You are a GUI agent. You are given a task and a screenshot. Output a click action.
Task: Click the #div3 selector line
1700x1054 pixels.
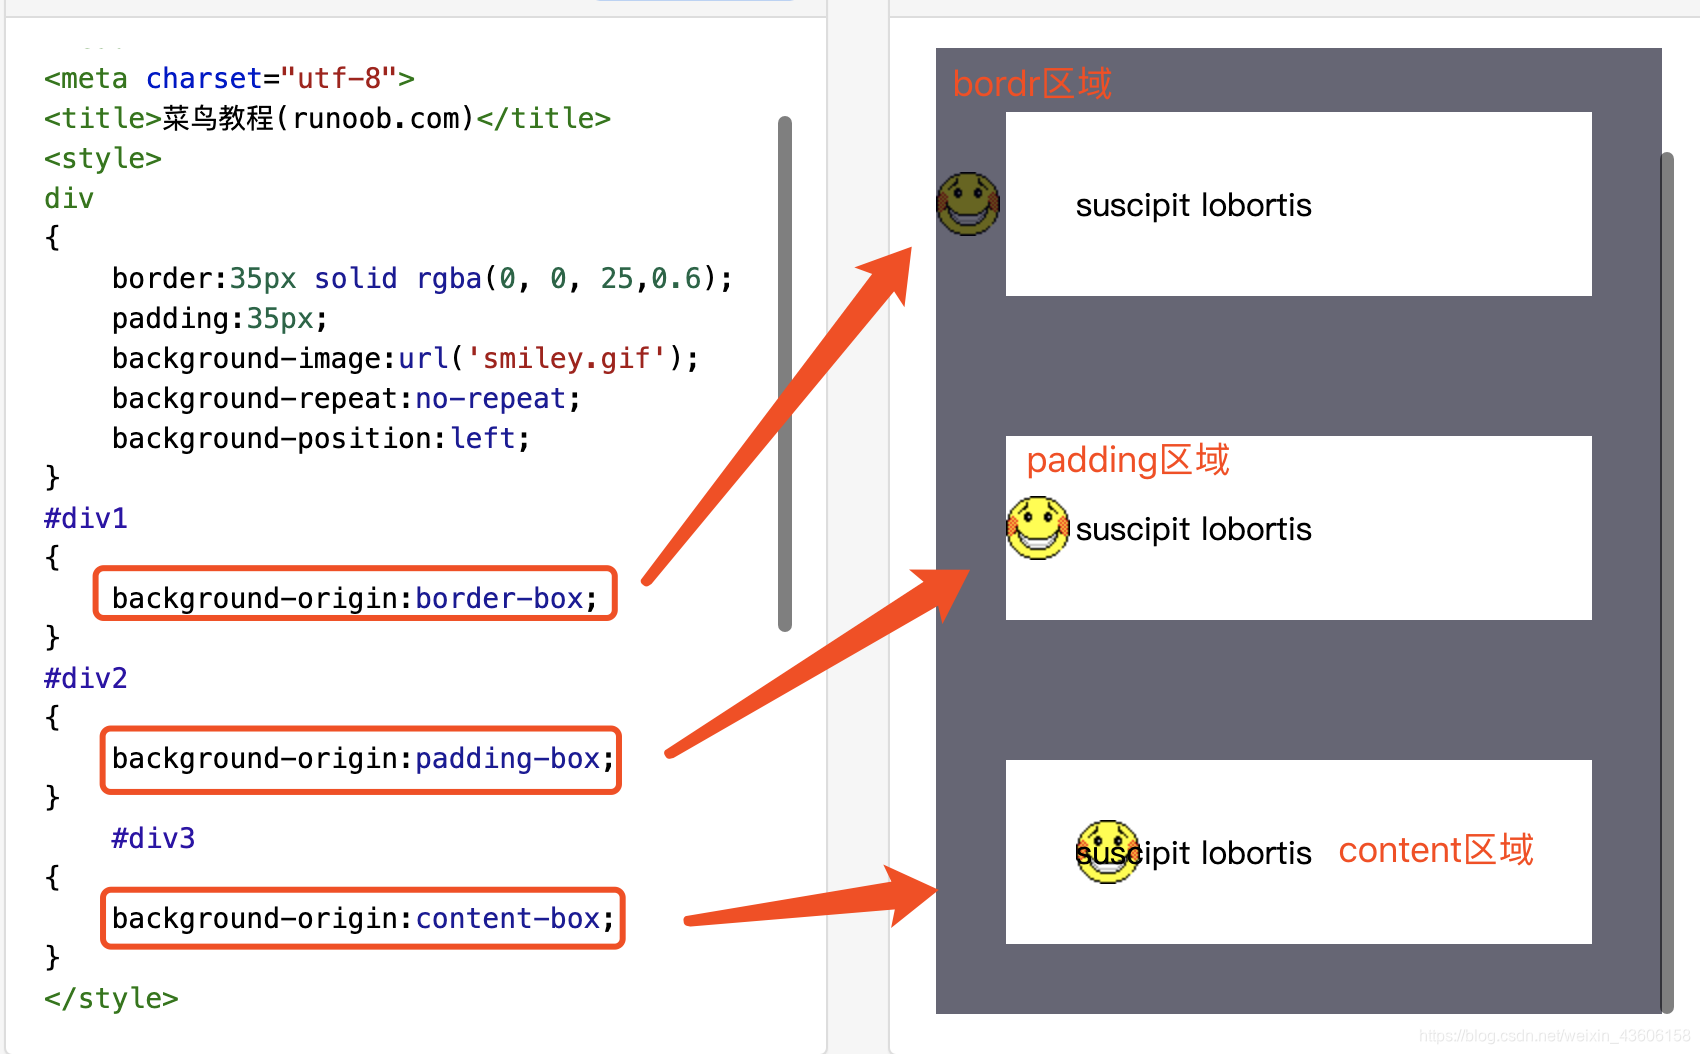click(153, 838)
